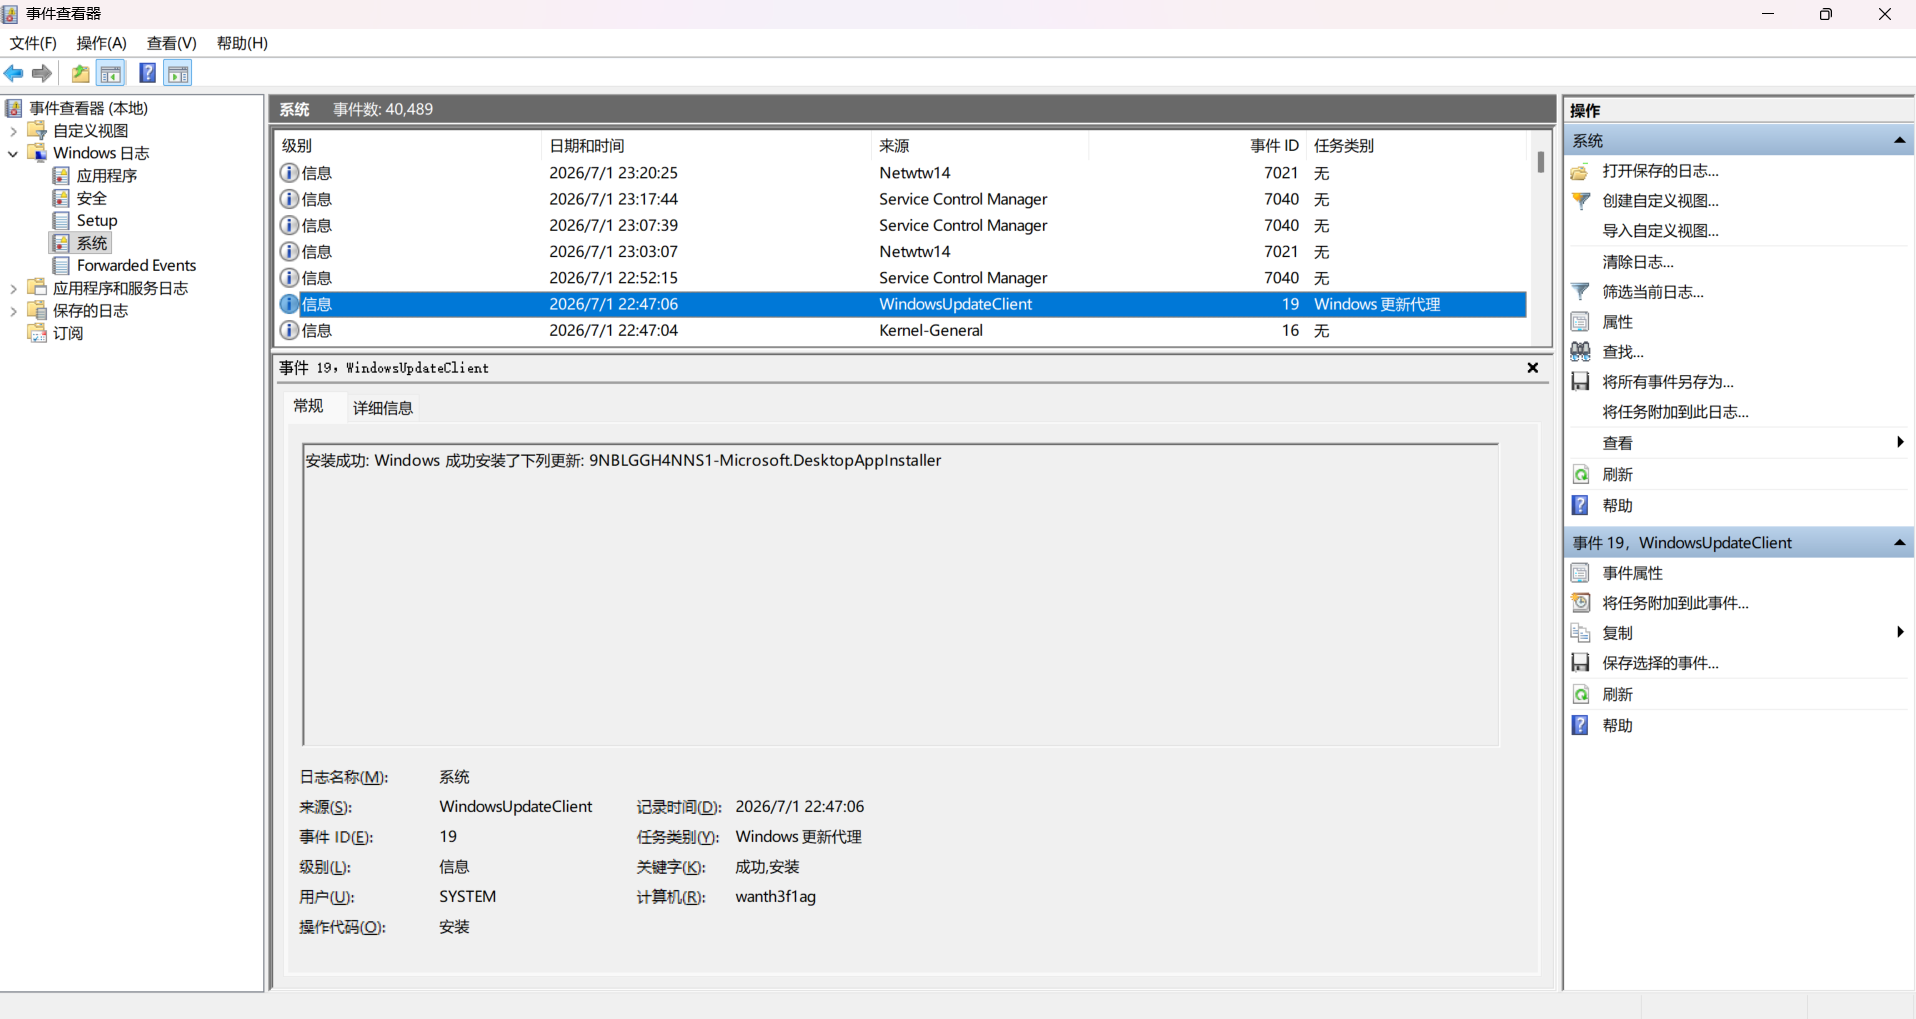Switch to the 详细信息 tab
1916x1019 pixels.
(x=383, y=408)
